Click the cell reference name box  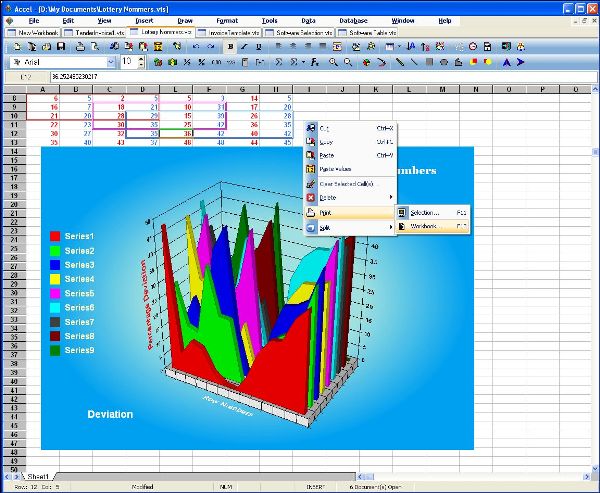coord(26,77)
